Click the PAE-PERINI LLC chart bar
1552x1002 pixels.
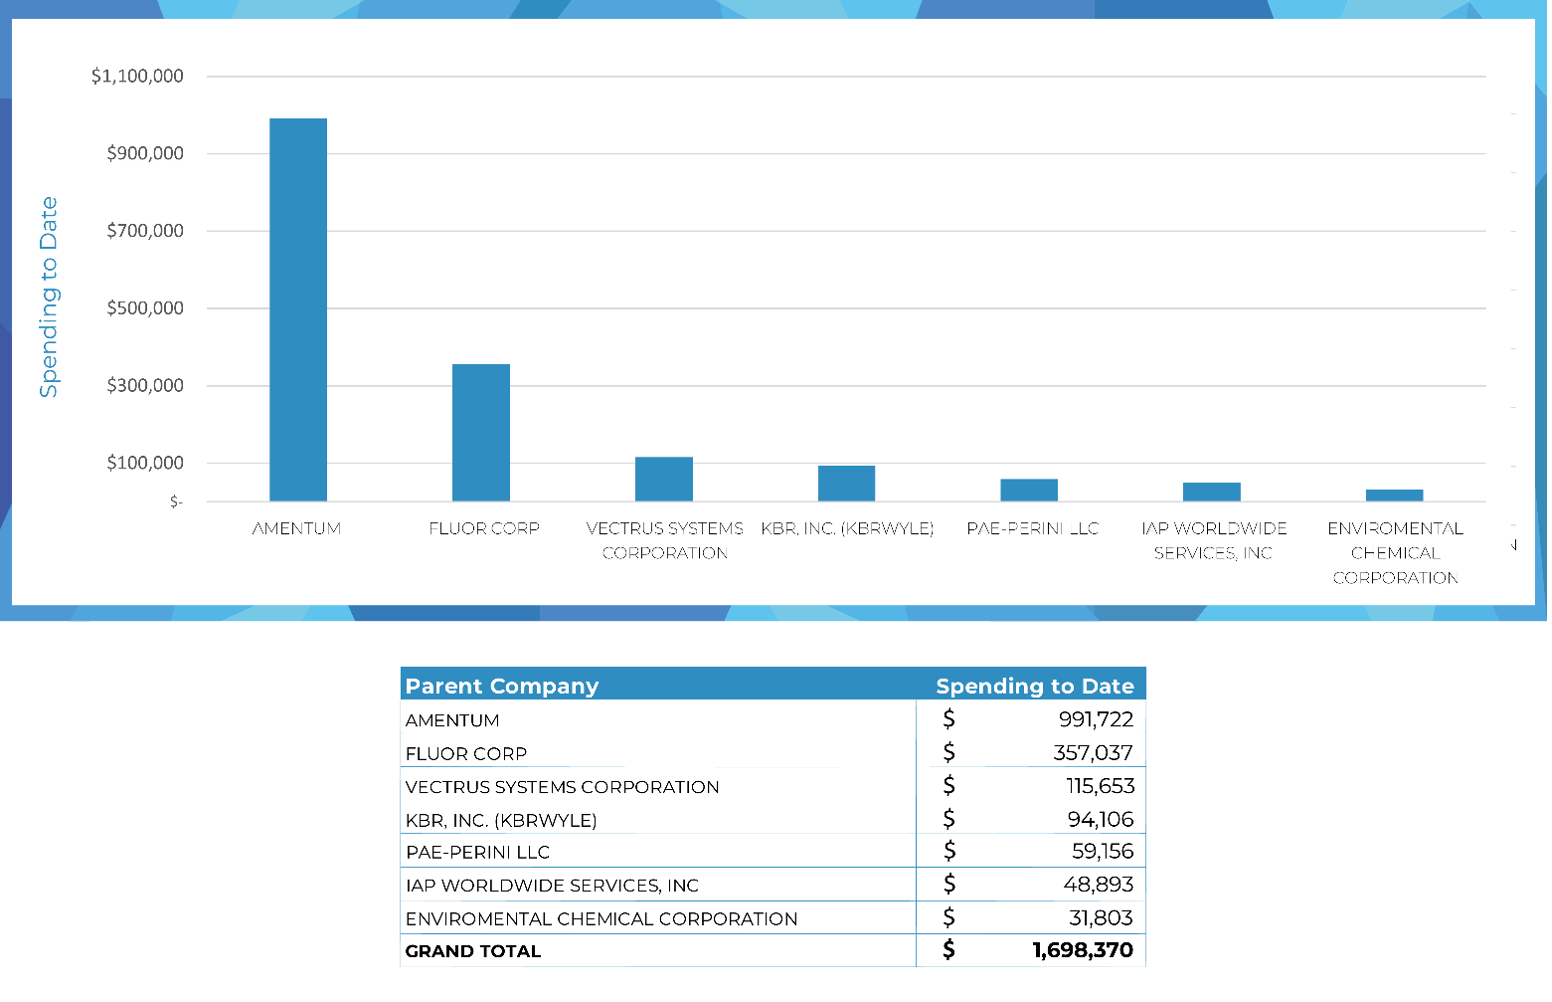coord(1029,490)
